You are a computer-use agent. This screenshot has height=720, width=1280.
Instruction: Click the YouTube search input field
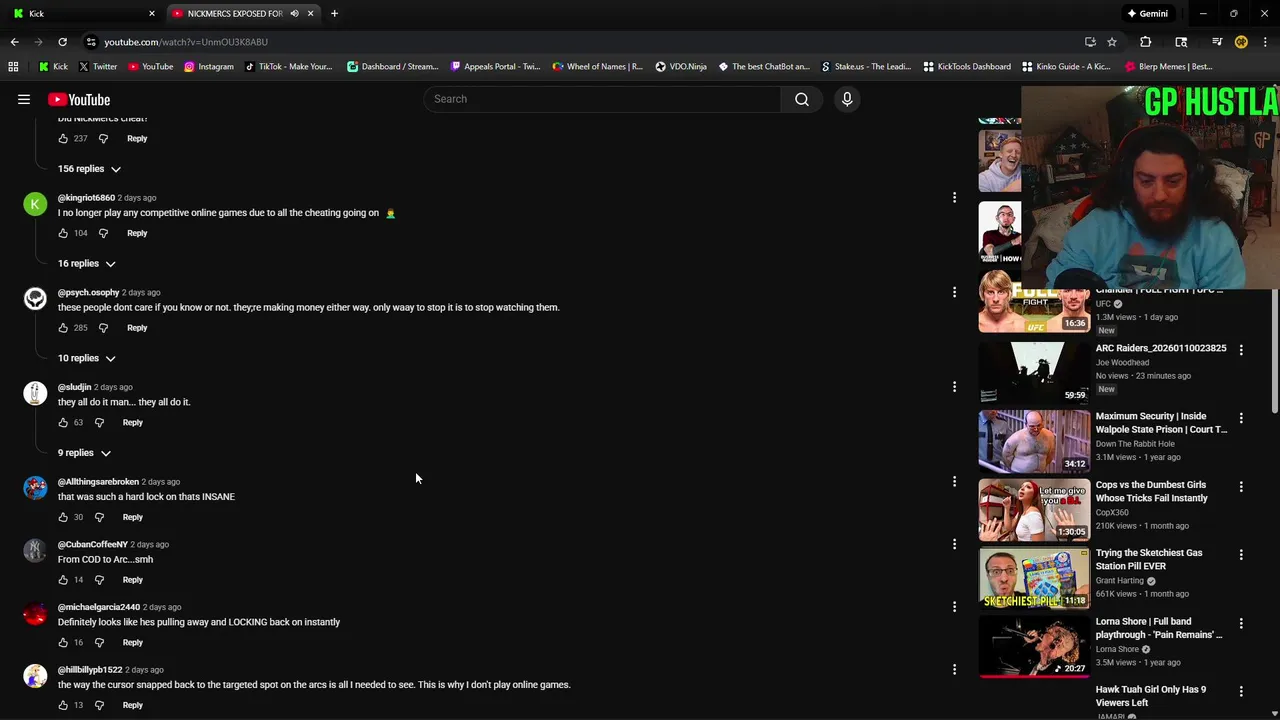pos(603,99)
